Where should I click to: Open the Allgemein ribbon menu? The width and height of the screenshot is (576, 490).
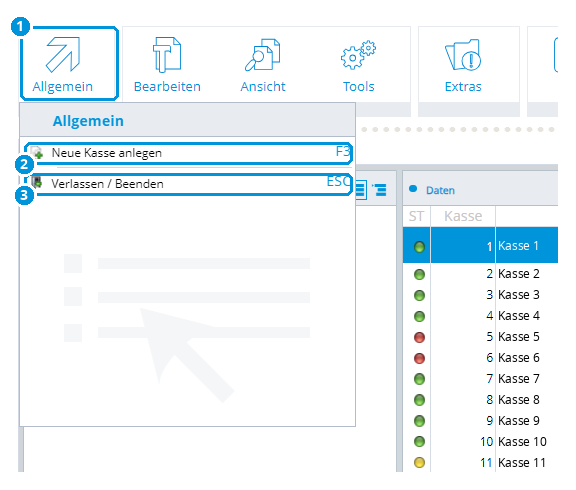pos(69,64)
